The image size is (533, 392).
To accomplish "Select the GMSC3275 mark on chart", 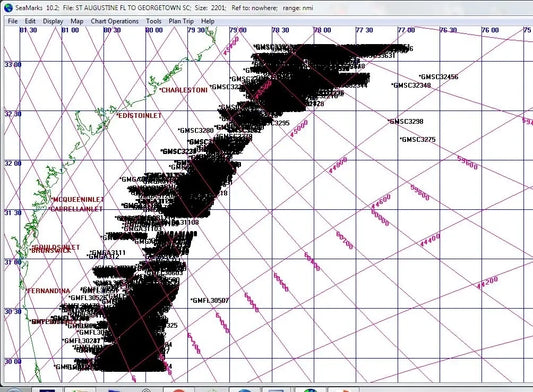I will tap(418, 139).
